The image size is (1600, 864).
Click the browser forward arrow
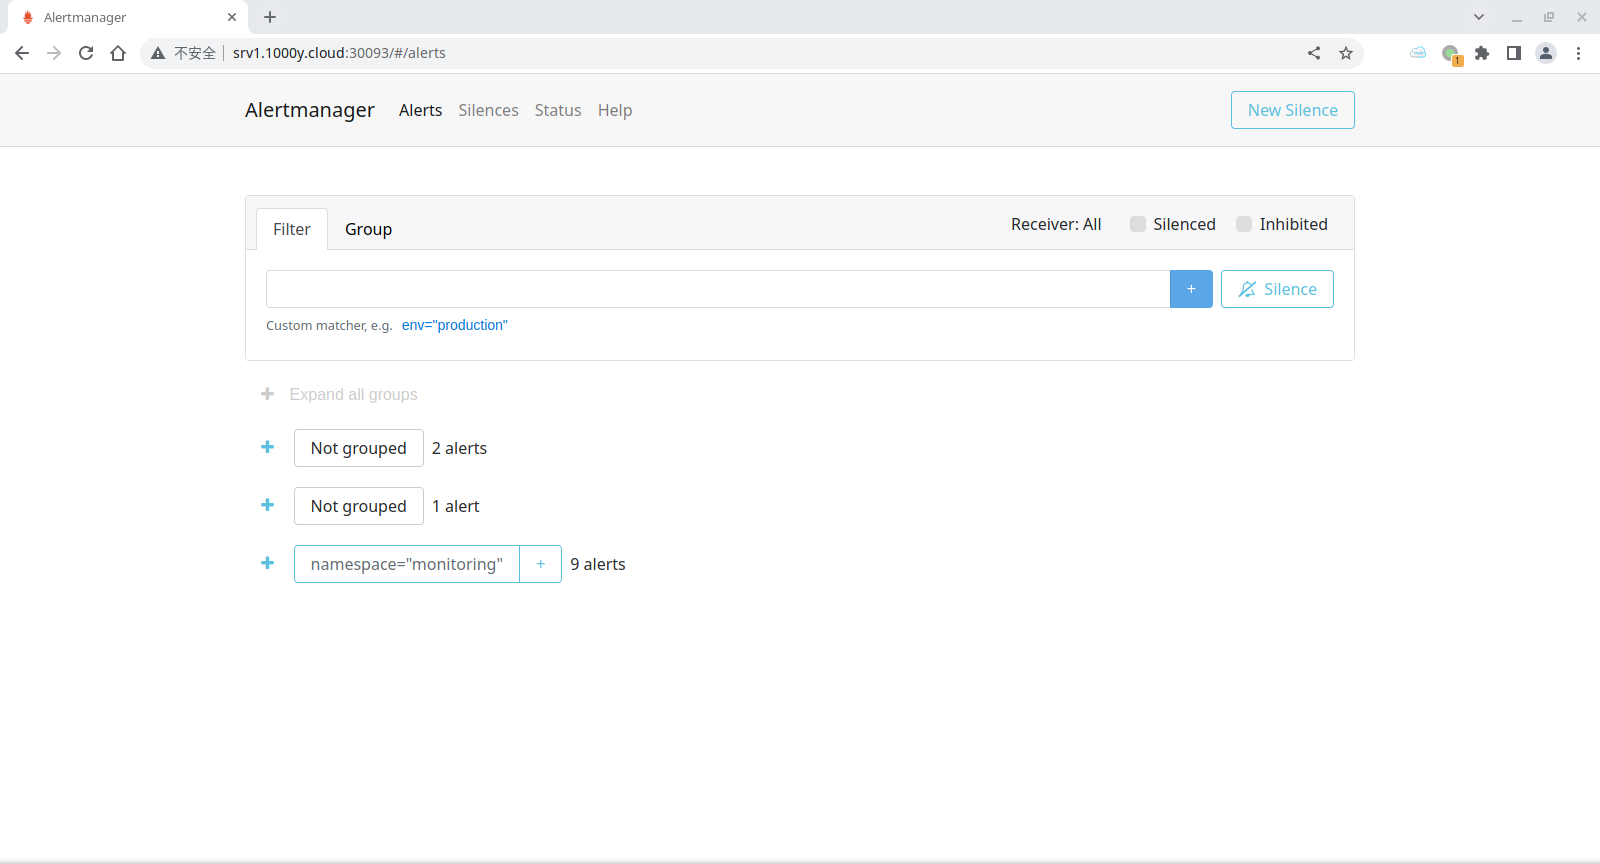coord(54,53)
